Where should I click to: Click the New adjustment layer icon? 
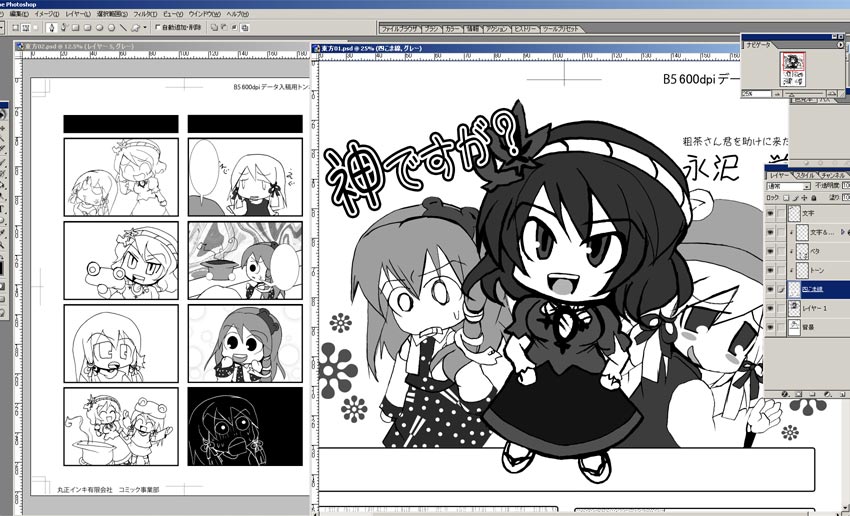[x=827, y=394]
